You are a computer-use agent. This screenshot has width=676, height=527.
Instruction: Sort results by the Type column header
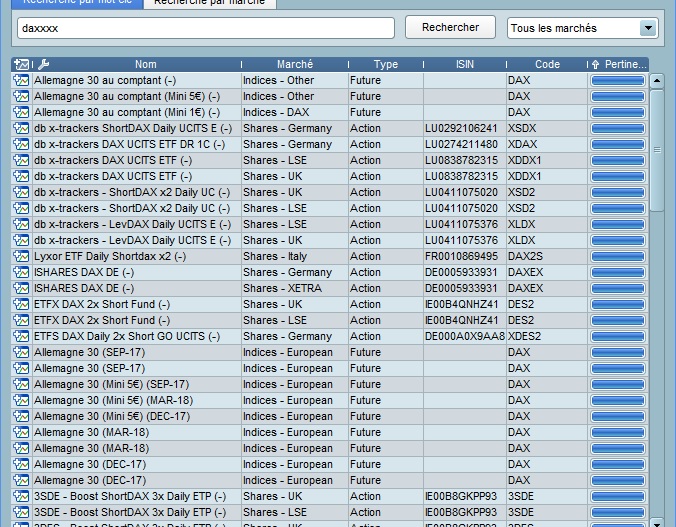coord(386,64)
